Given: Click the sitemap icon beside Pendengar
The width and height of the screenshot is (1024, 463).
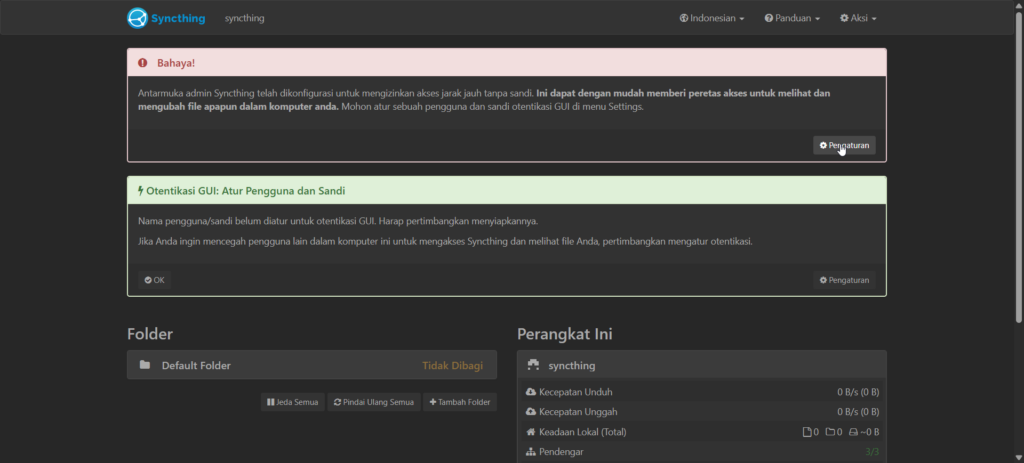Looking at the screenshot, I should pyautogui.click(x=531, y=452).
